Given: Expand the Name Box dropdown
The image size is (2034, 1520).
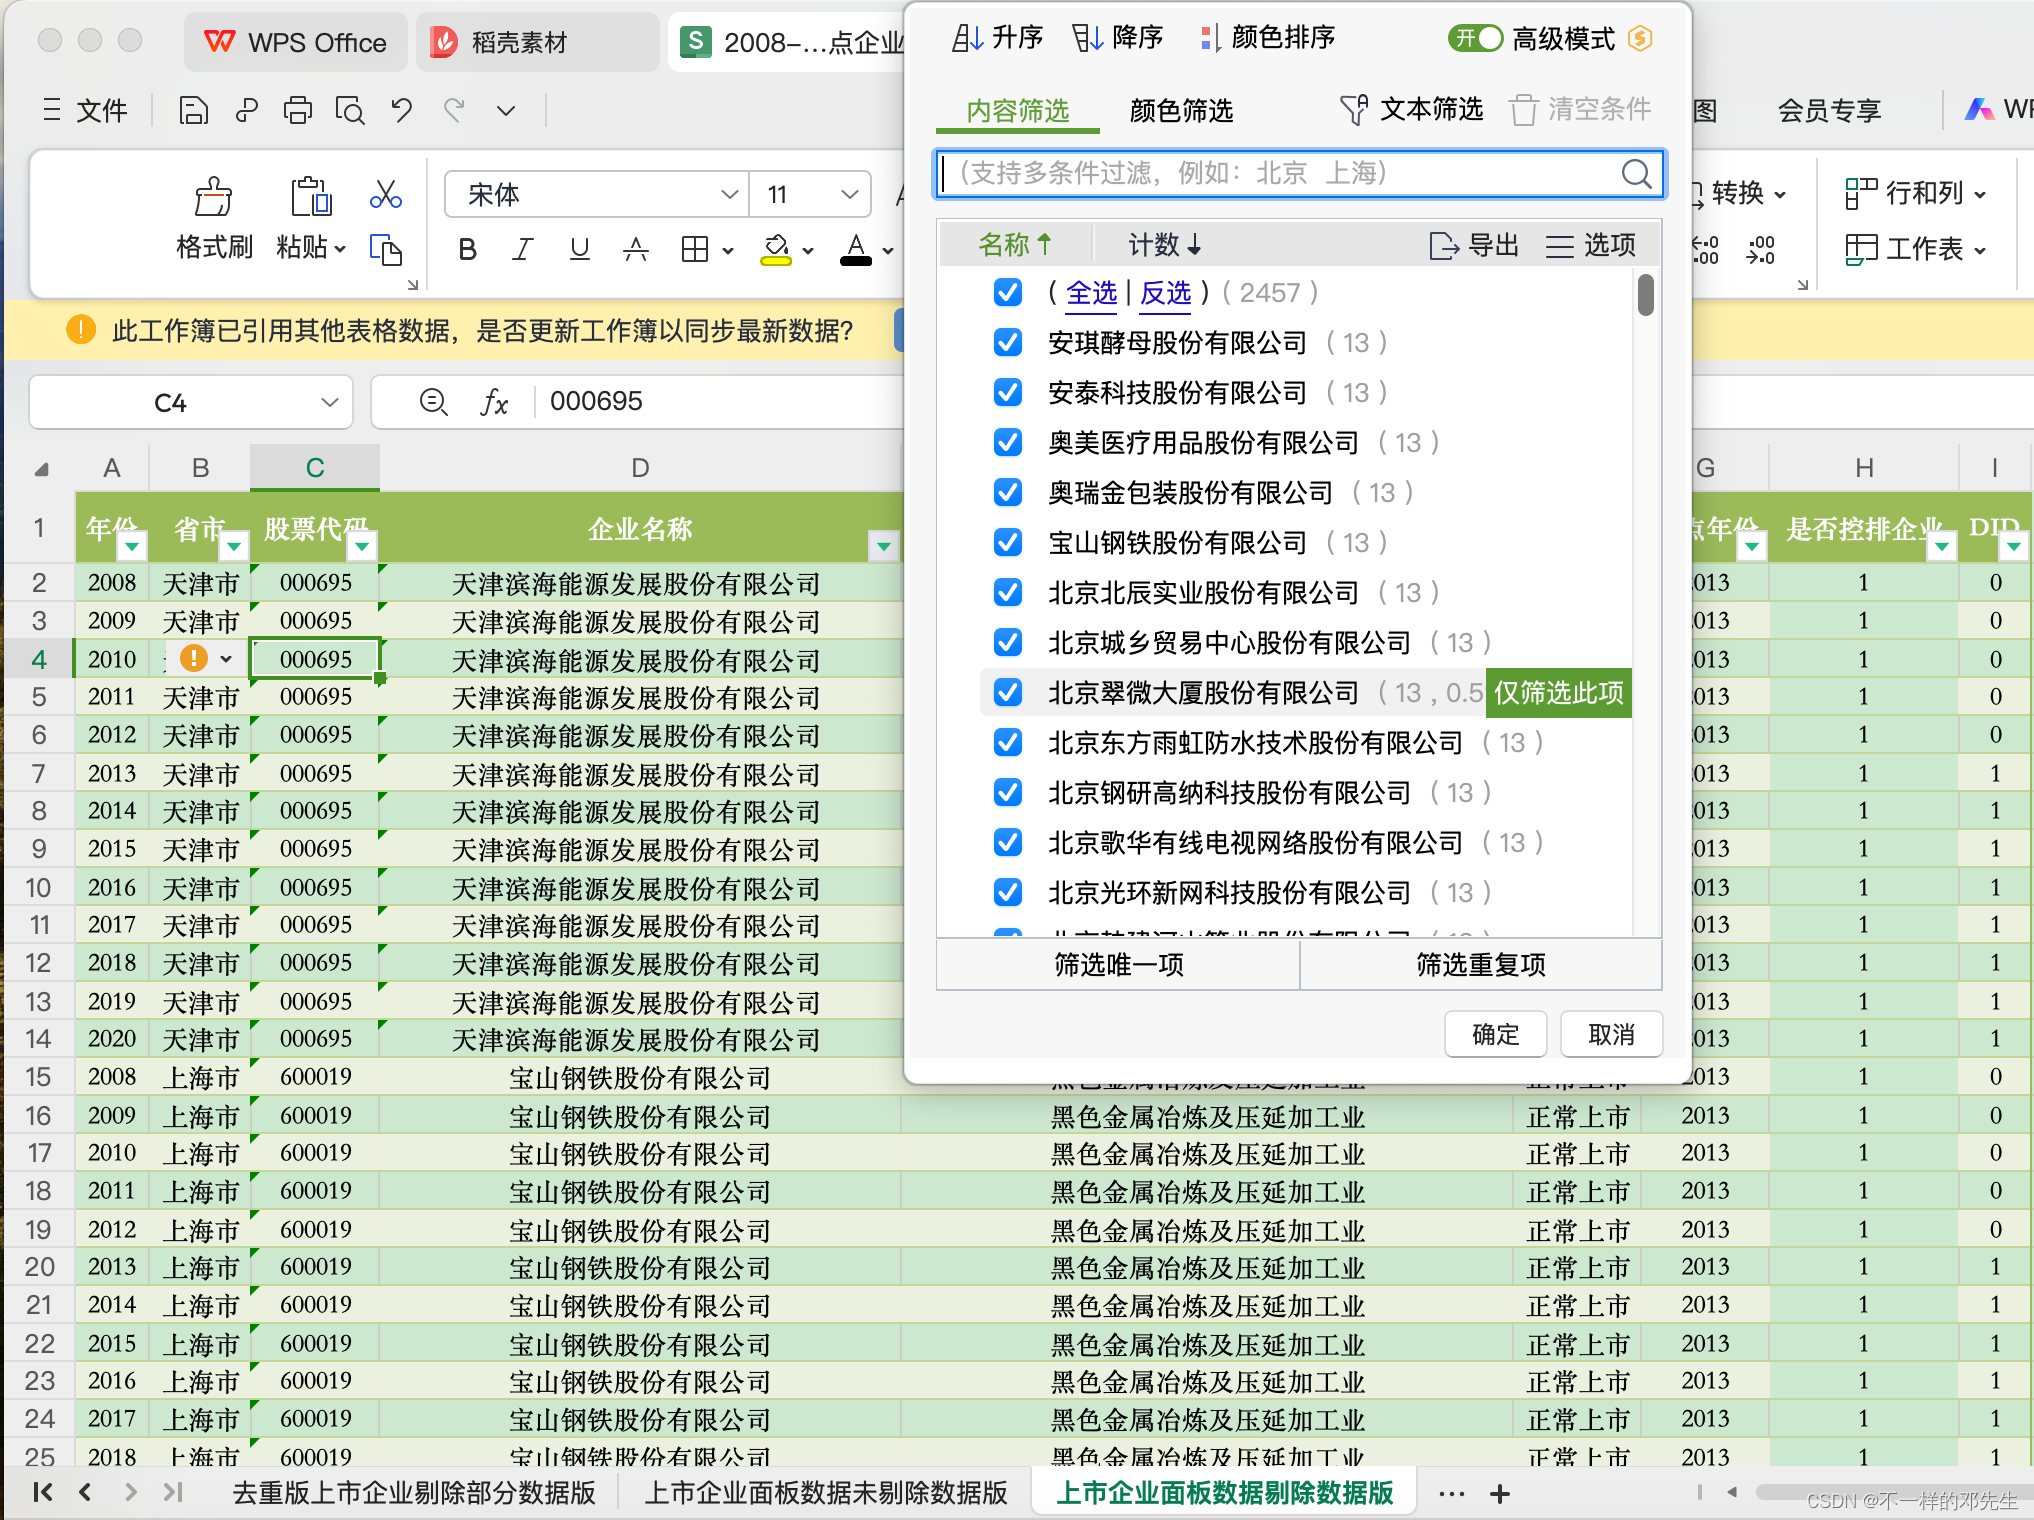Looking at the screenshot, I should 329,402.
